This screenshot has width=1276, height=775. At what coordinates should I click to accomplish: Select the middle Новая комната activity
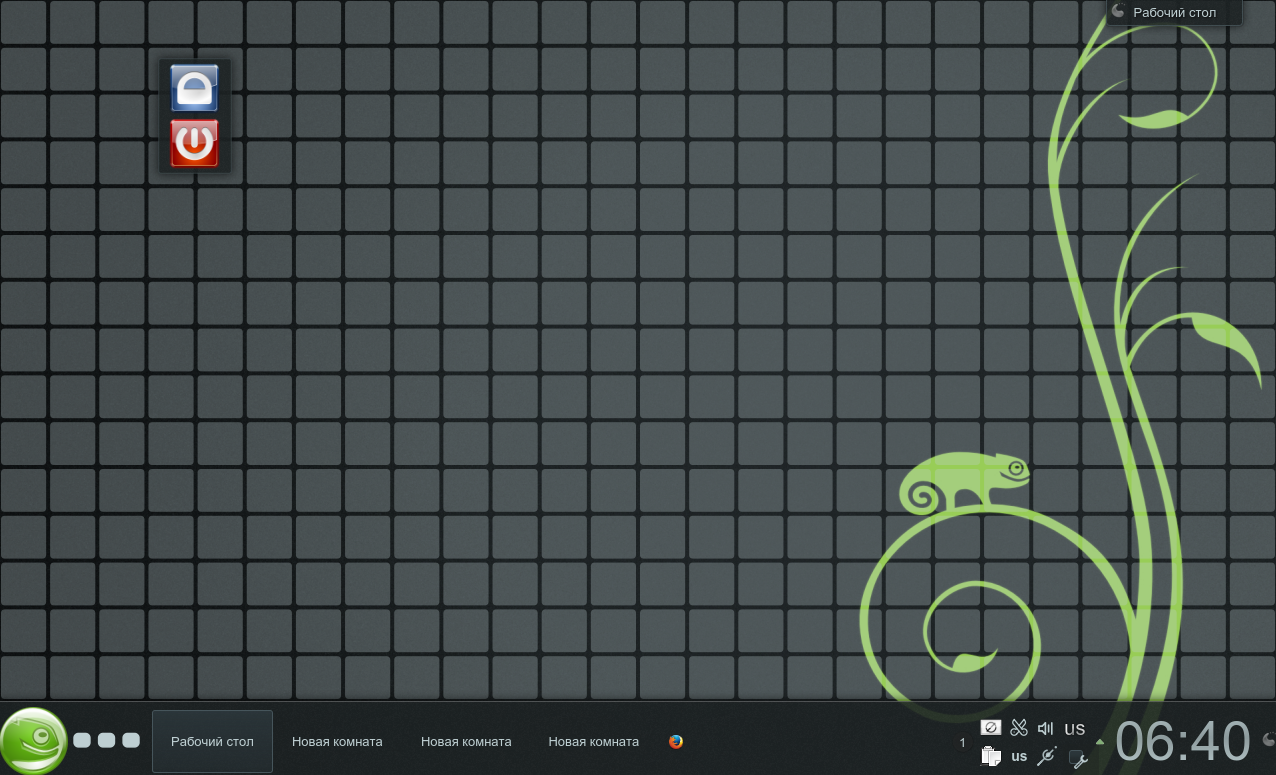466,741
